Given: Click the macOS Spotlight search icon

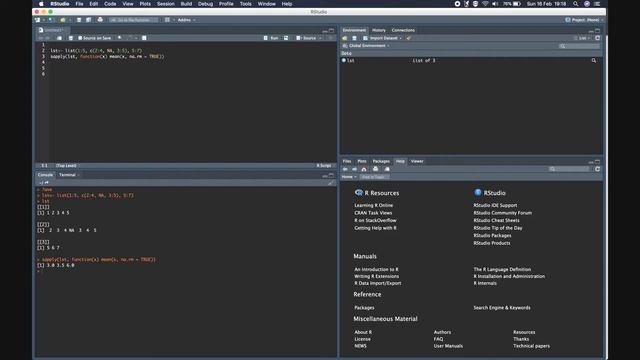Looking at the screenshot, I should click(x=576, y=4).
